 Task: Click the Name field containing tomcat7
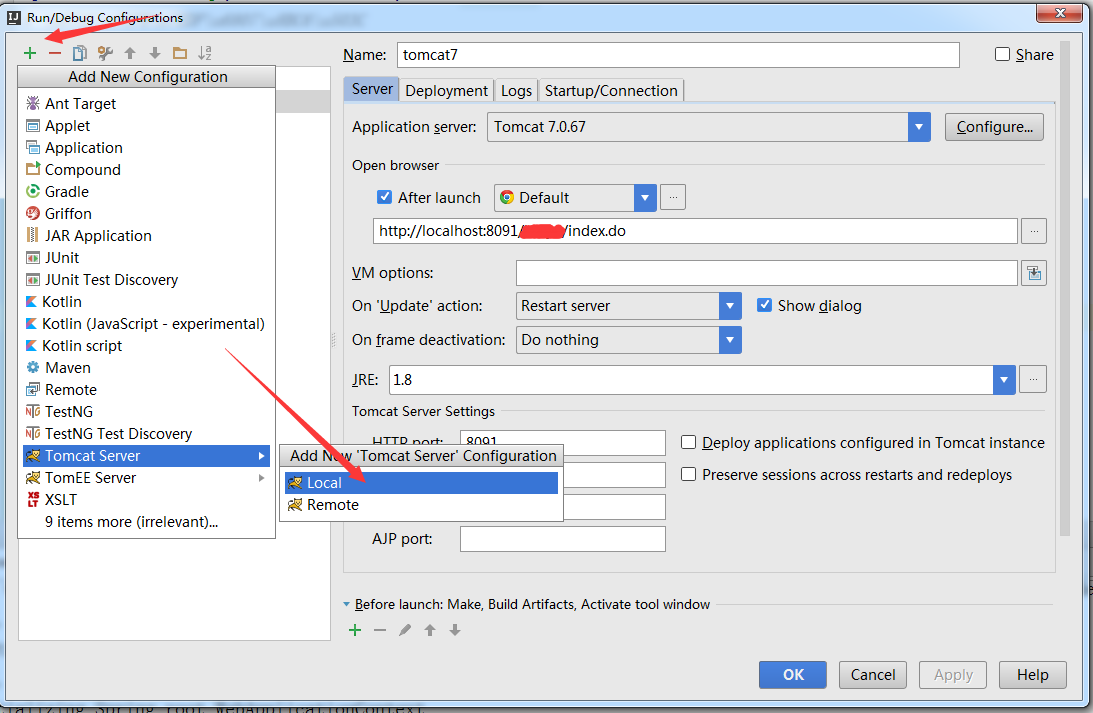pyautogui.click(x=678, y=55)
